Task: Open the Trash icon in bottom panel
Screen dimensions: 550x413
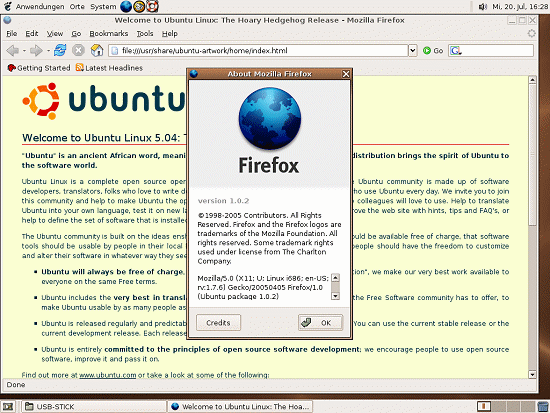Action: click(543, 407)
